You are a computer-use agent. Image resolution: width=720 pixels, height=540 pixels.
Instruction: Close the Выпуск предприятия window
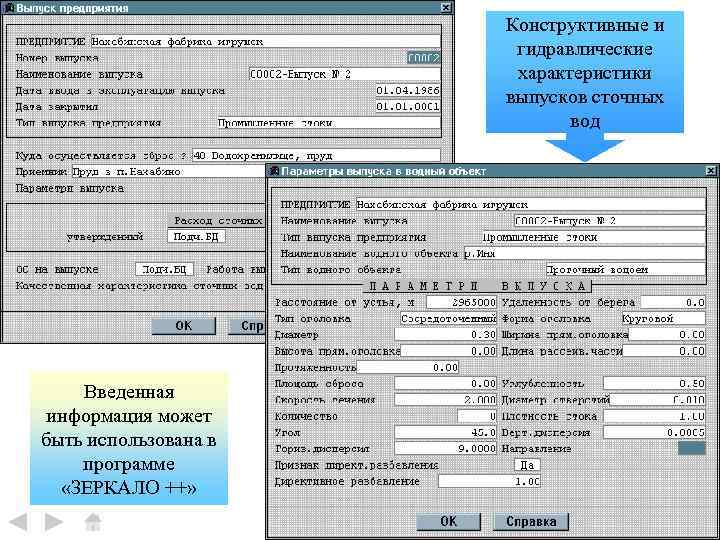446,8
